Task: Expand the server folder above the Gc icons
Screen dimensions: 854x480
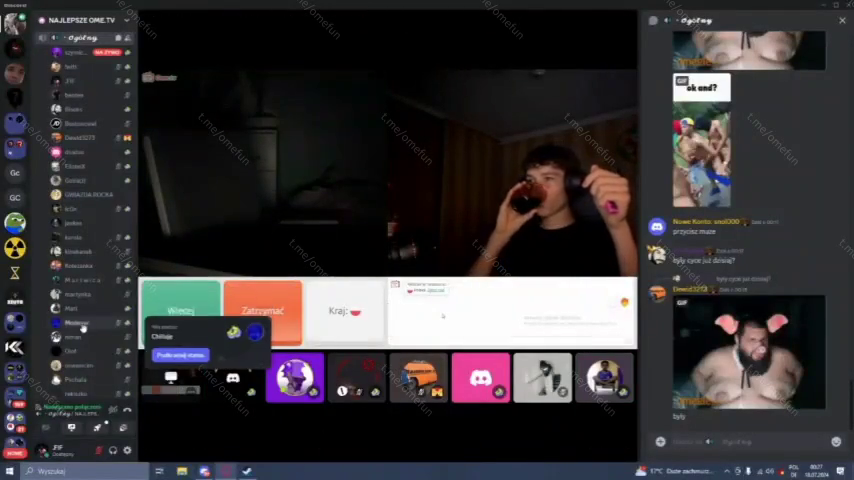Action: pyautogui.click(x=15, y=148)
